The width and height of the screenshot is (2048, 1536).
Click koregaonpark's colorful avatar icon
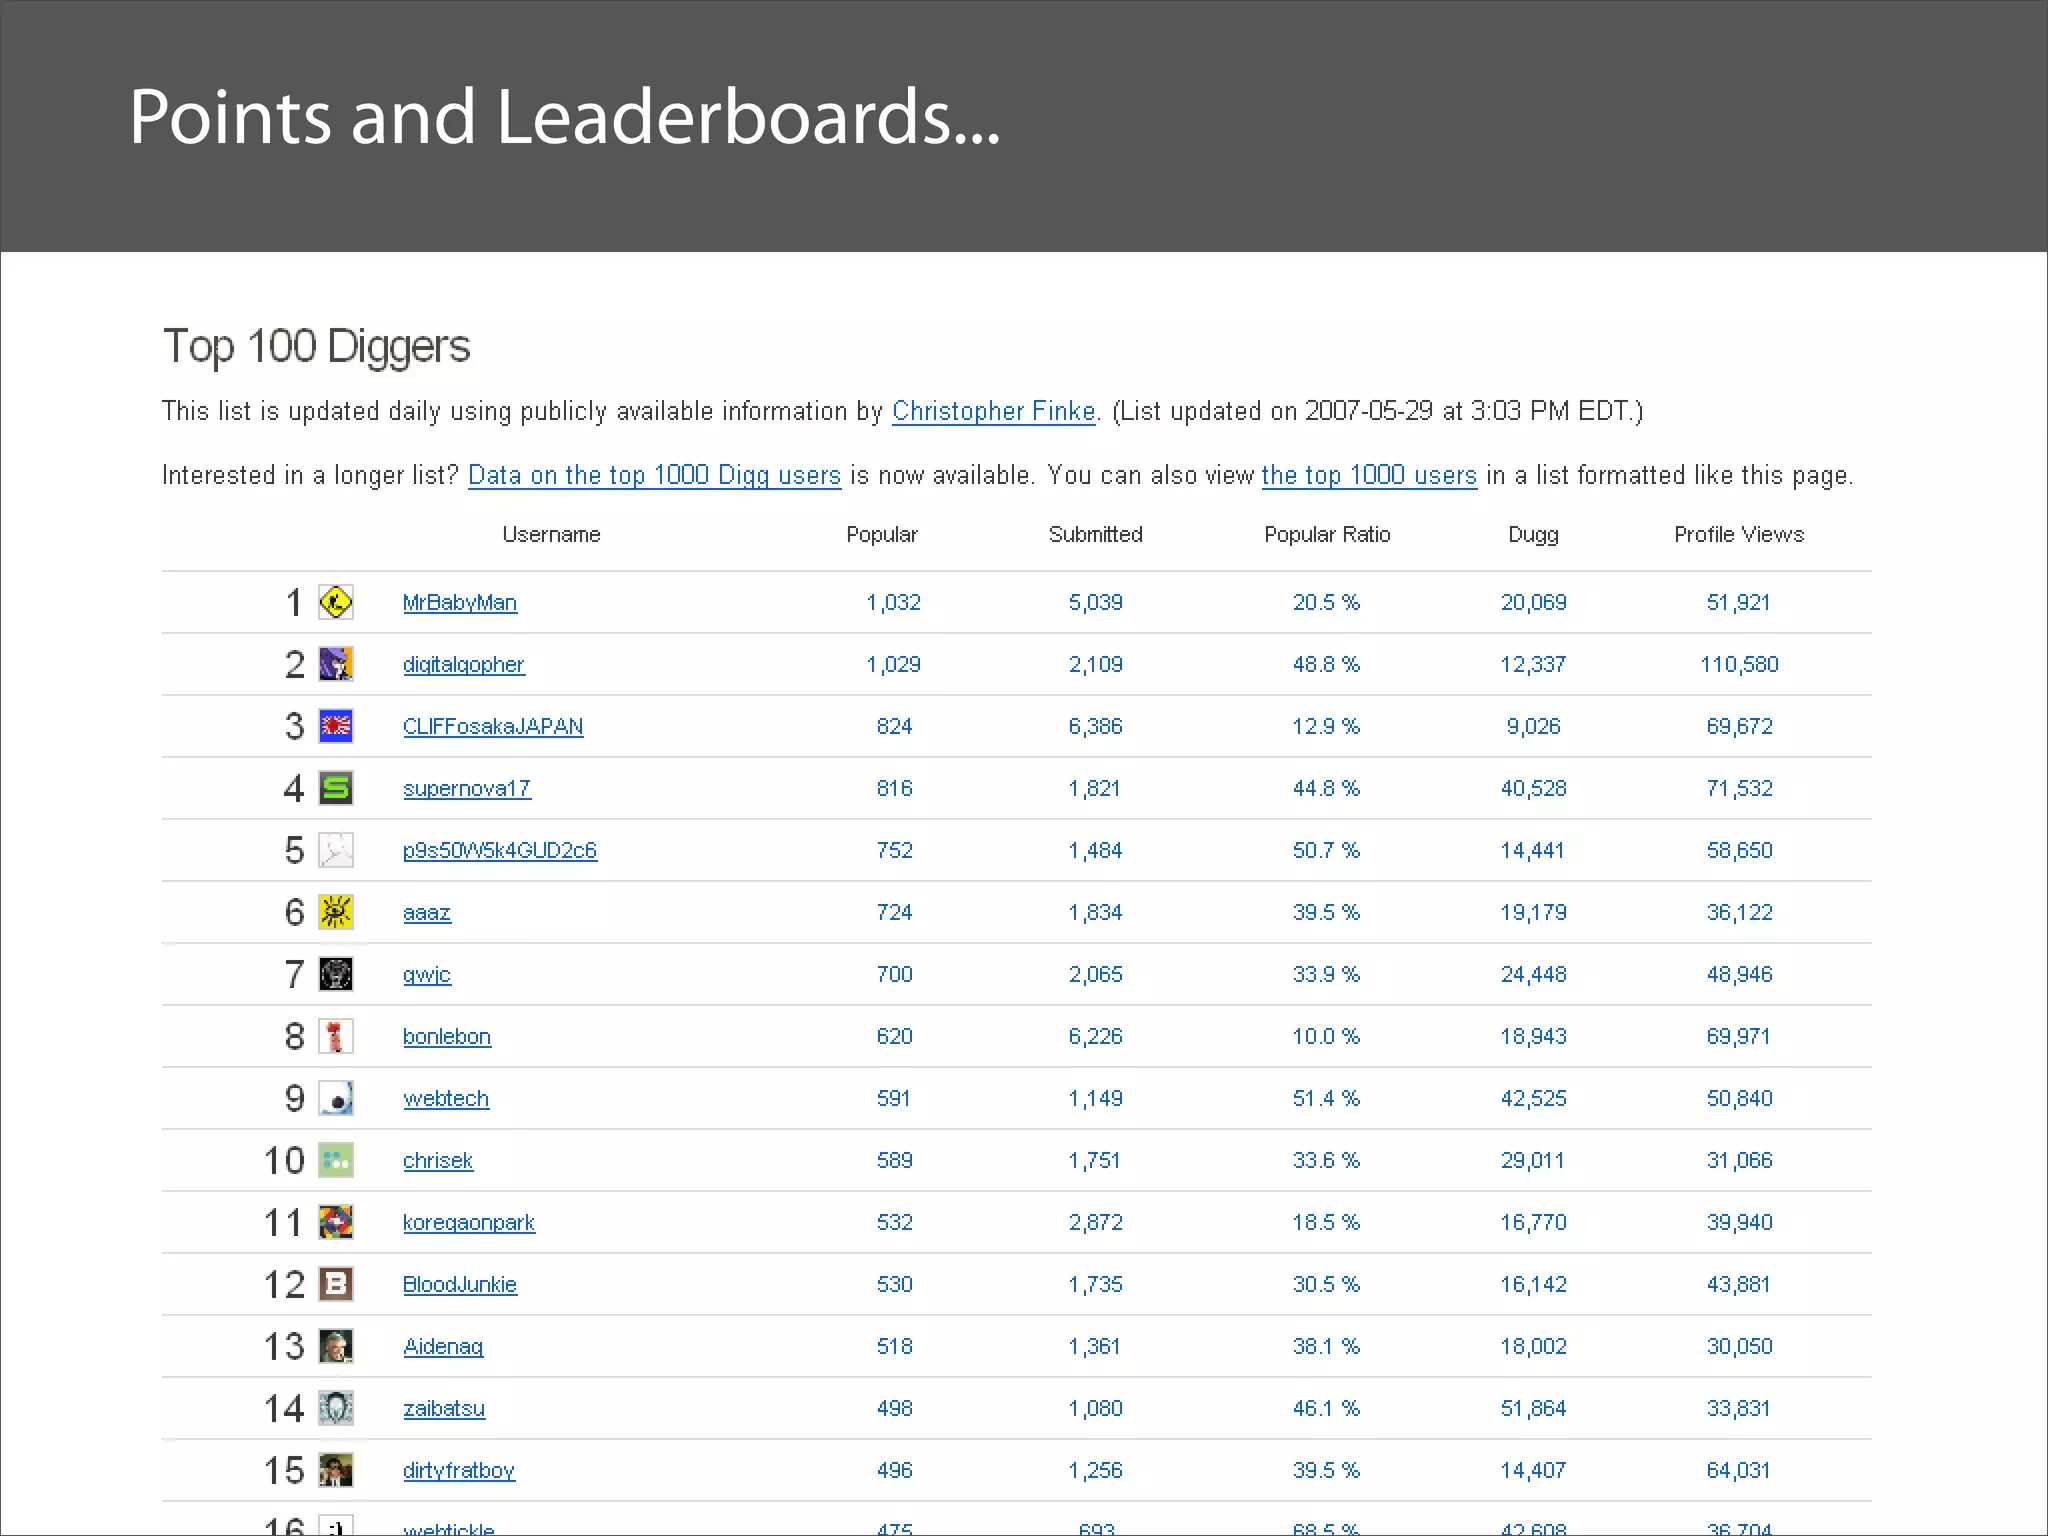[336, 1222]
